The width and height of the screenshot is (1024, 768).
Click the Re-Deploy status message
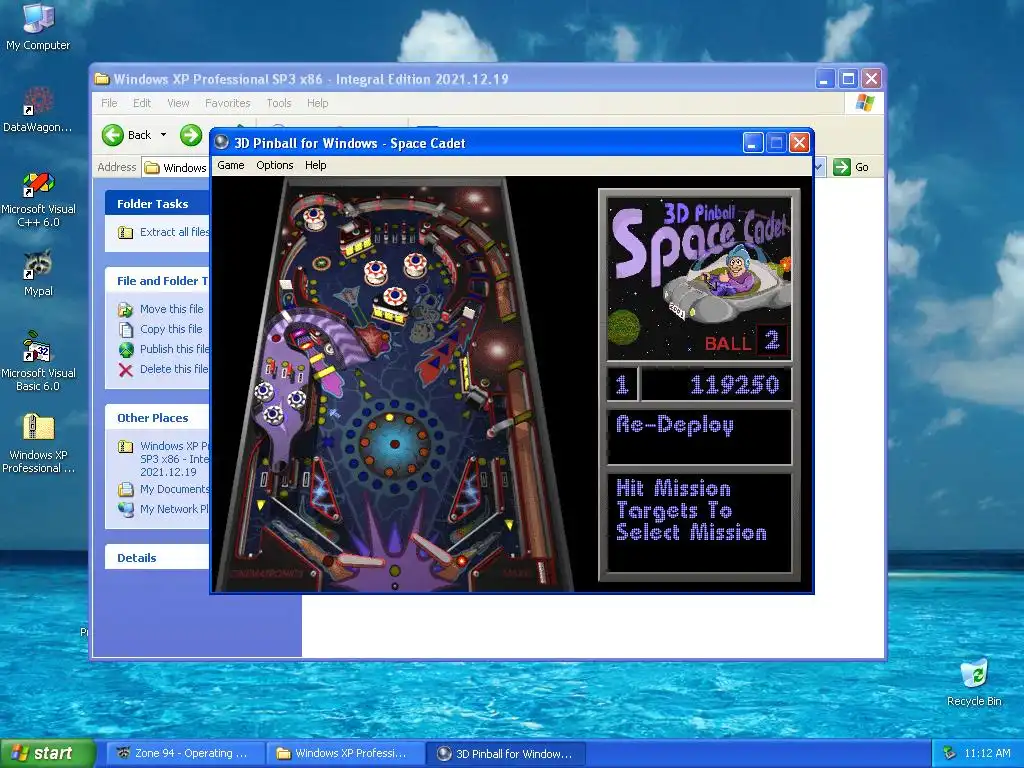(x=675, y=425)
